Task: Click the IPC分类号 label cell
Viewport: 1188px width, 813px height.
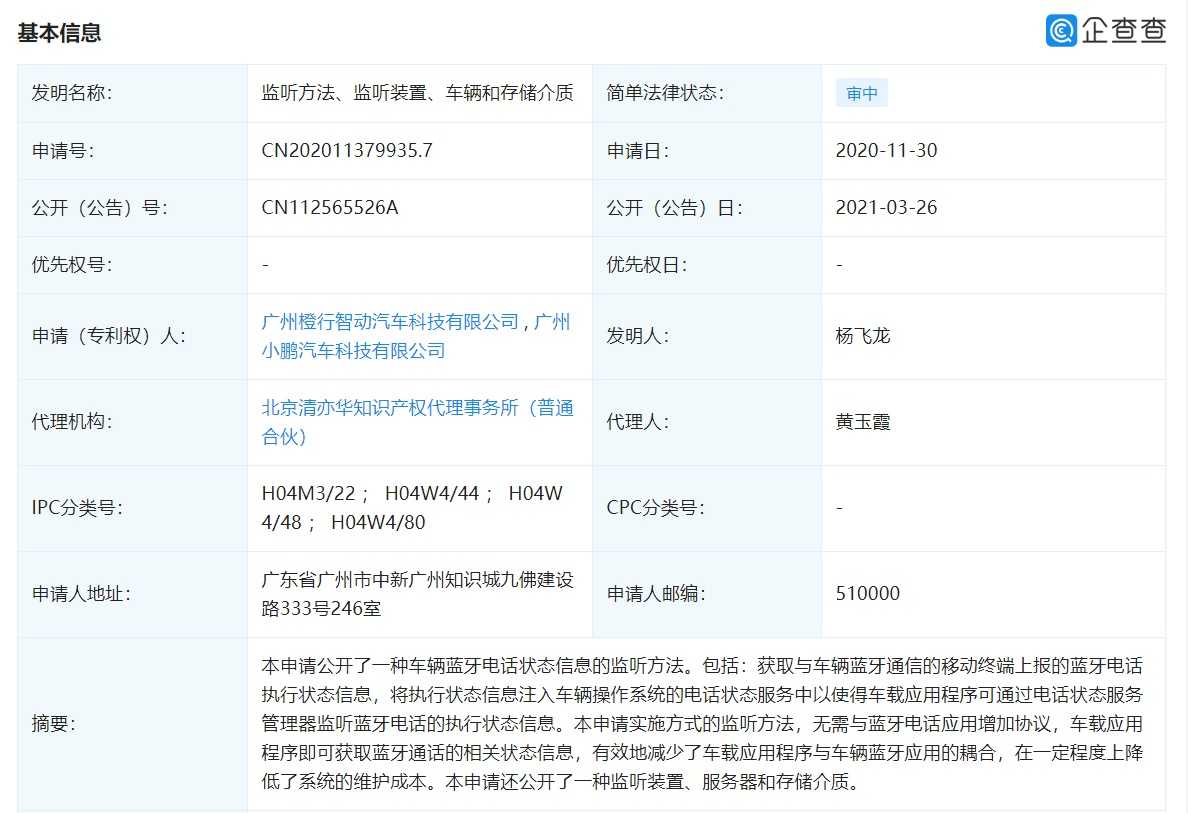Action: (x=133, y=508)
